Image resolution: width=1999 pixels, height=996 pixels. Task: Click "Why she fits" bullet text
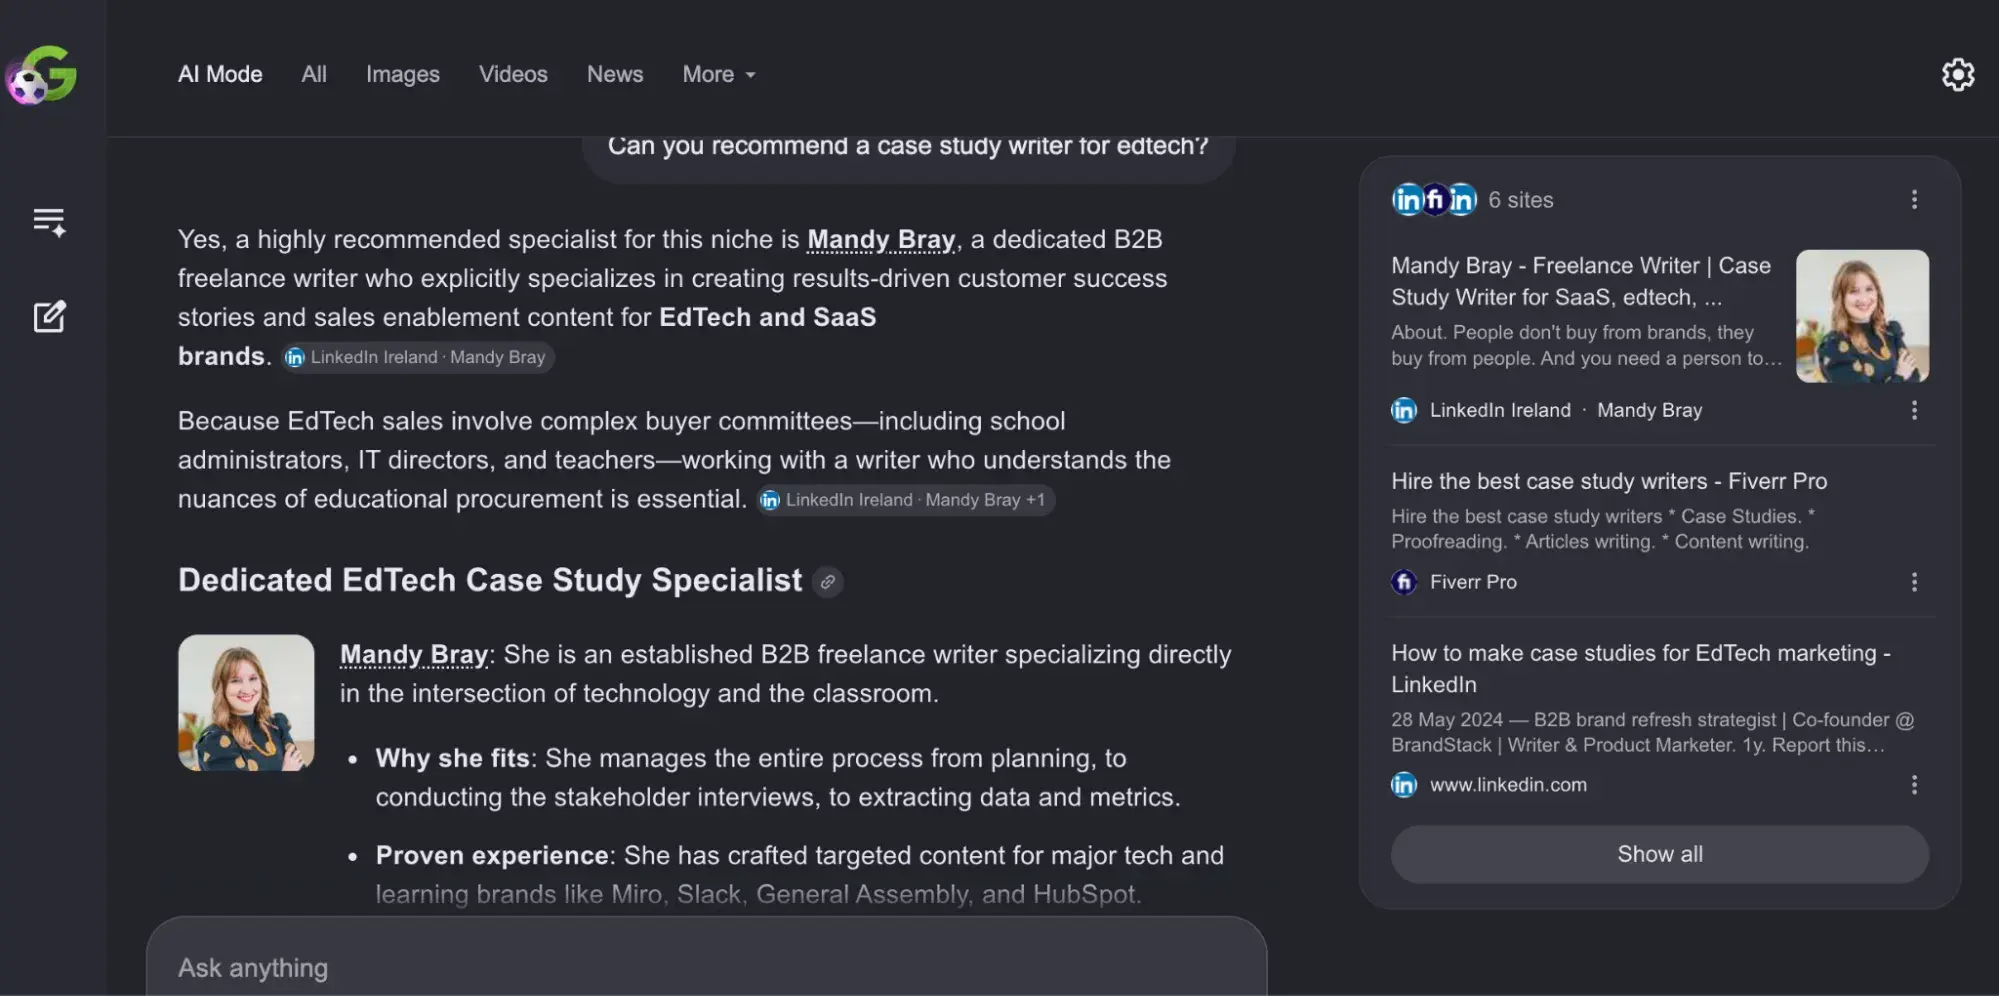[x=452, y=758]
